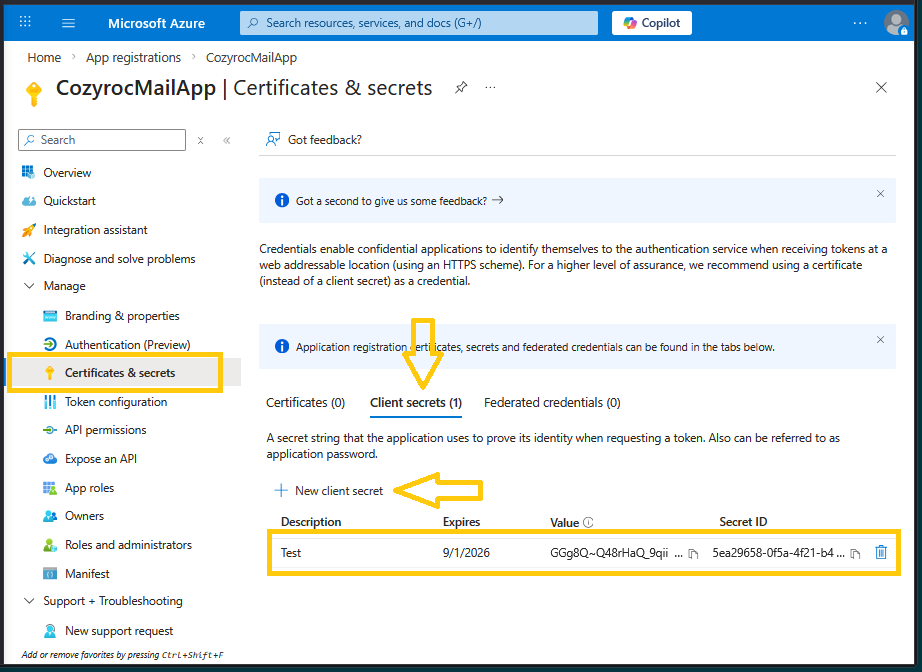Collapse the sidebar navigation pane
Image resolution: width=922 pixels, height=672 pixels.
click(227, 141)
